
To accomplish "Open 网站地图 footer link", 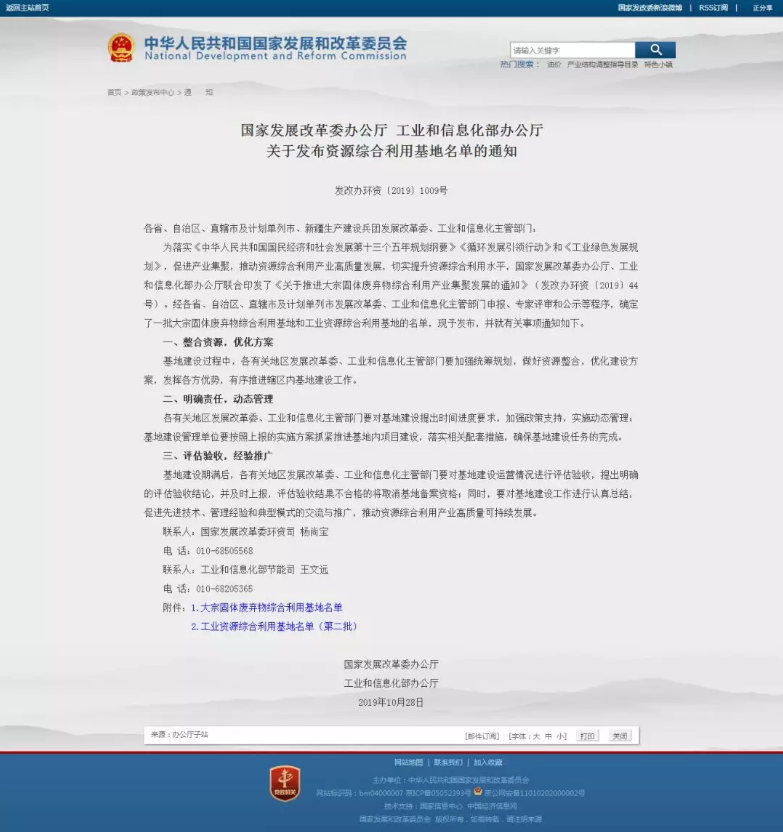I will coord(408,762).
